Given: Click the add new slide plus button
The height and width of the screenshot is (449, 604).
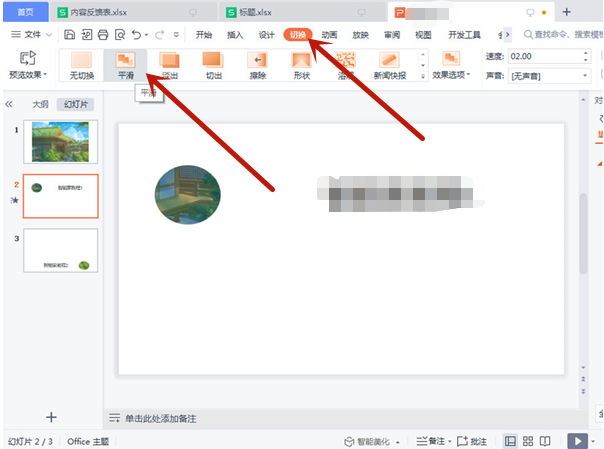Looking at the screenshot, I should (52, 416).
